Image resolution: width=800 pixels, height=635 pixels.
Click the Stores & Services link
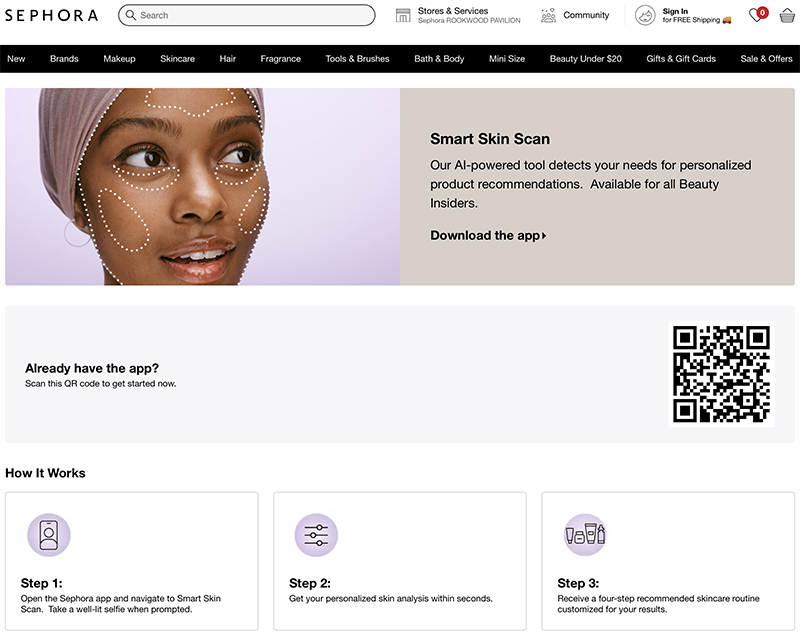coord(453,11)
